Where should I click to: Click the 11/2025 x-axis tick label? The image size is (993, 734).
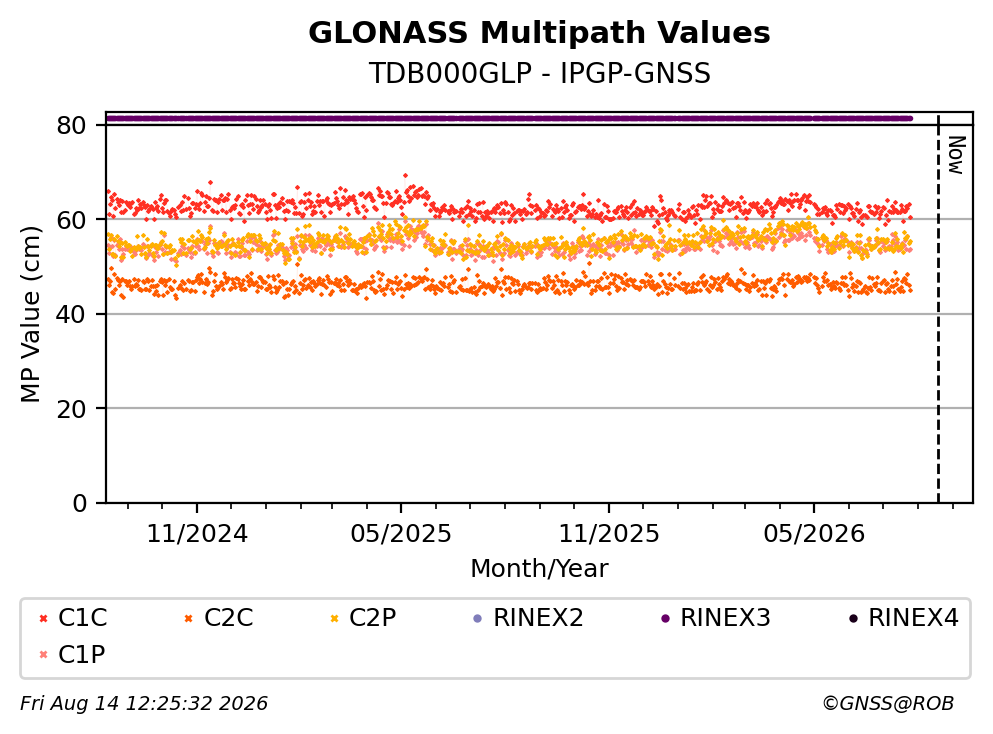tap(609, 534)
